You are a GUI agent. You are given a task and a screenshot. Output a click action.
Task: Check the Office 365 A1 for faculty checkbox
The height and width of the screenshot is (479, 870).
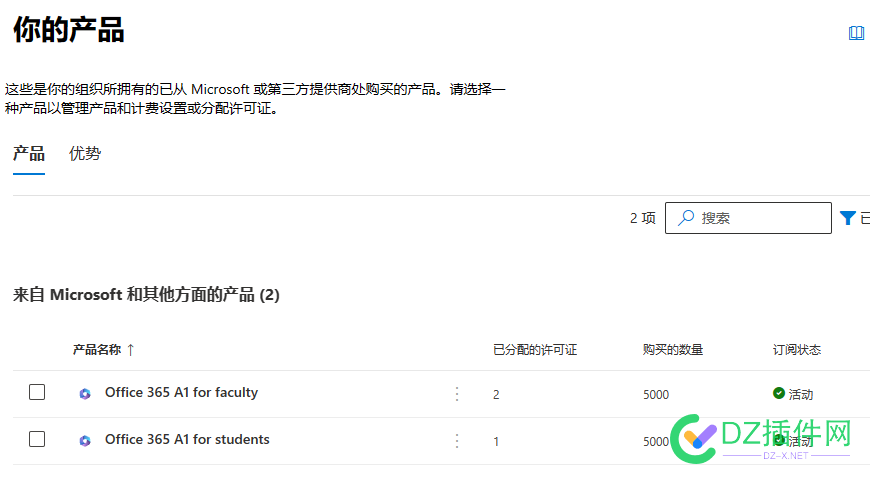37,392
